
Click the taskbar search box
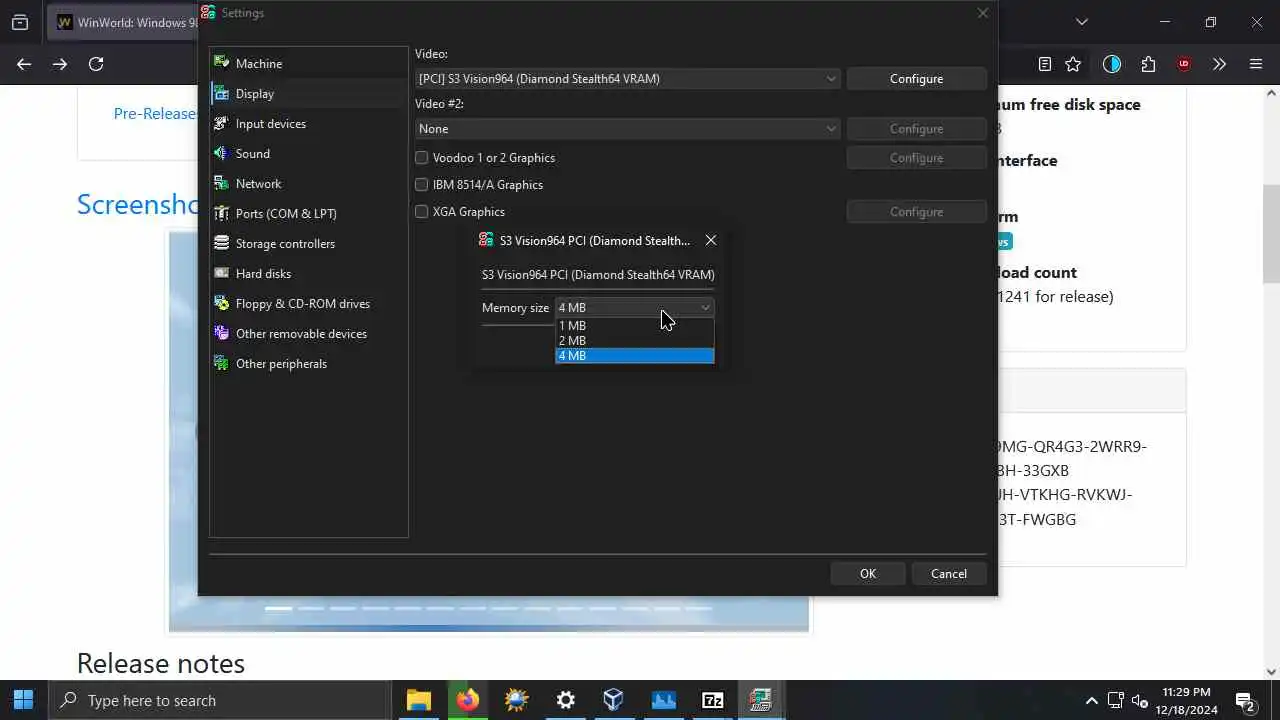tap(219, 700)
